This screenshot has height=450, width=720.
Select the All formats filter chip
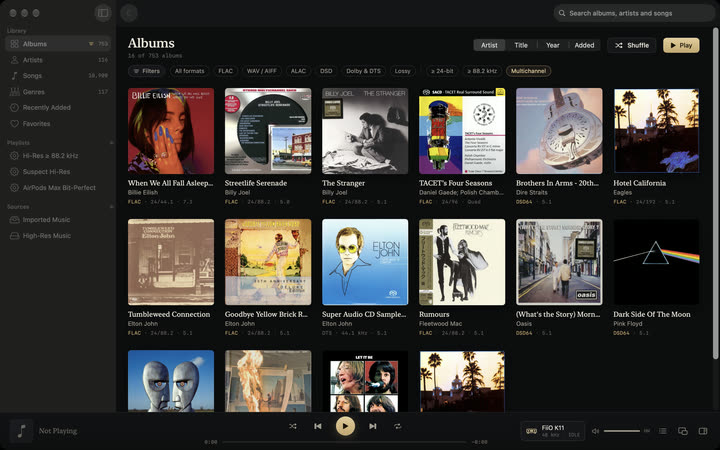(x=189, y=71)
